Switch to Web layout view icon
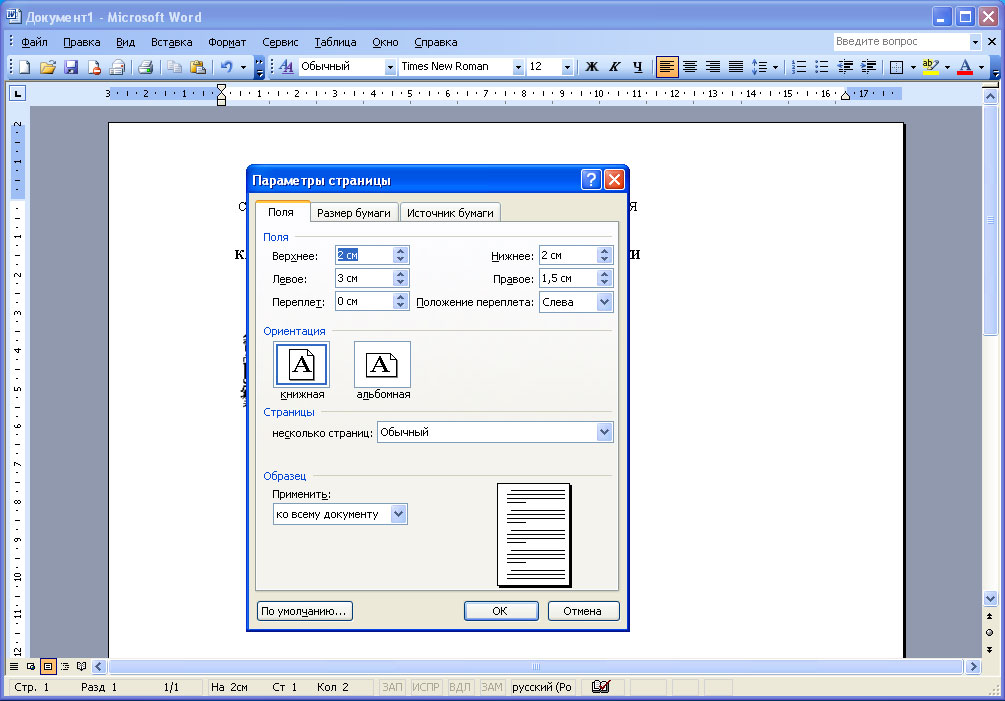Image resolution: width=1005 pixels, height=701 pixels. (31, 666)
